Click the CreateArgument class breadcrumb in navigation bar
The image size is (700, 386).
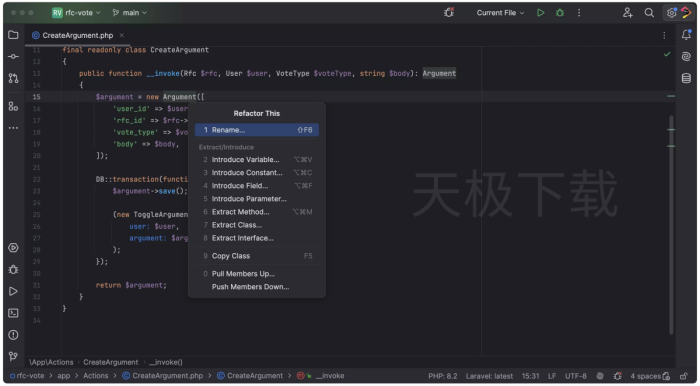(250, 376)
